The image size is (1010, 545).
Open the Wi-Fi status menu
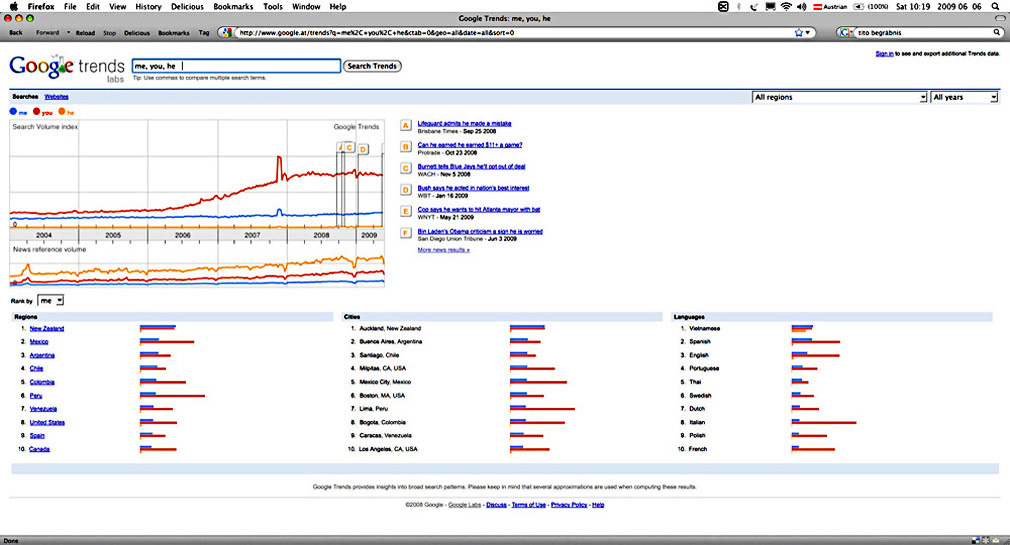pyautogui.click(x=786, y=6)
